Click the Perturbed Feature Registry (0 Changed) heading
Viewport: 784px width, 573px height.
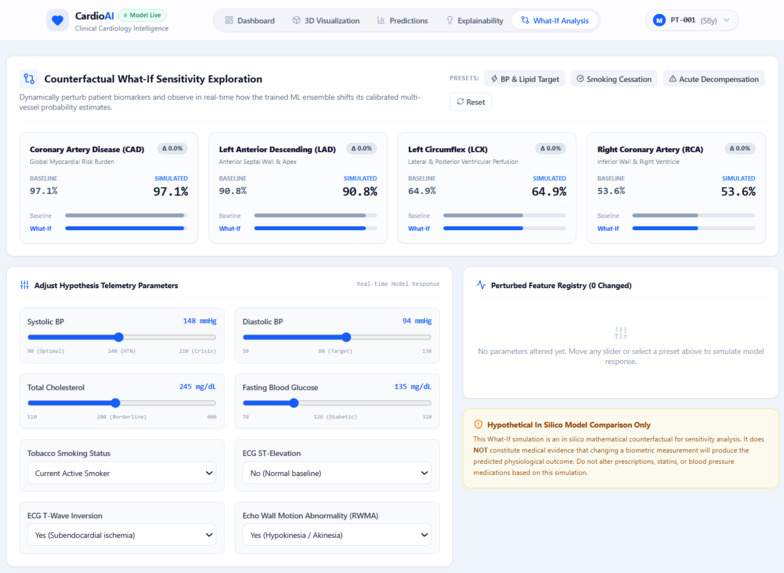point(561,286)
